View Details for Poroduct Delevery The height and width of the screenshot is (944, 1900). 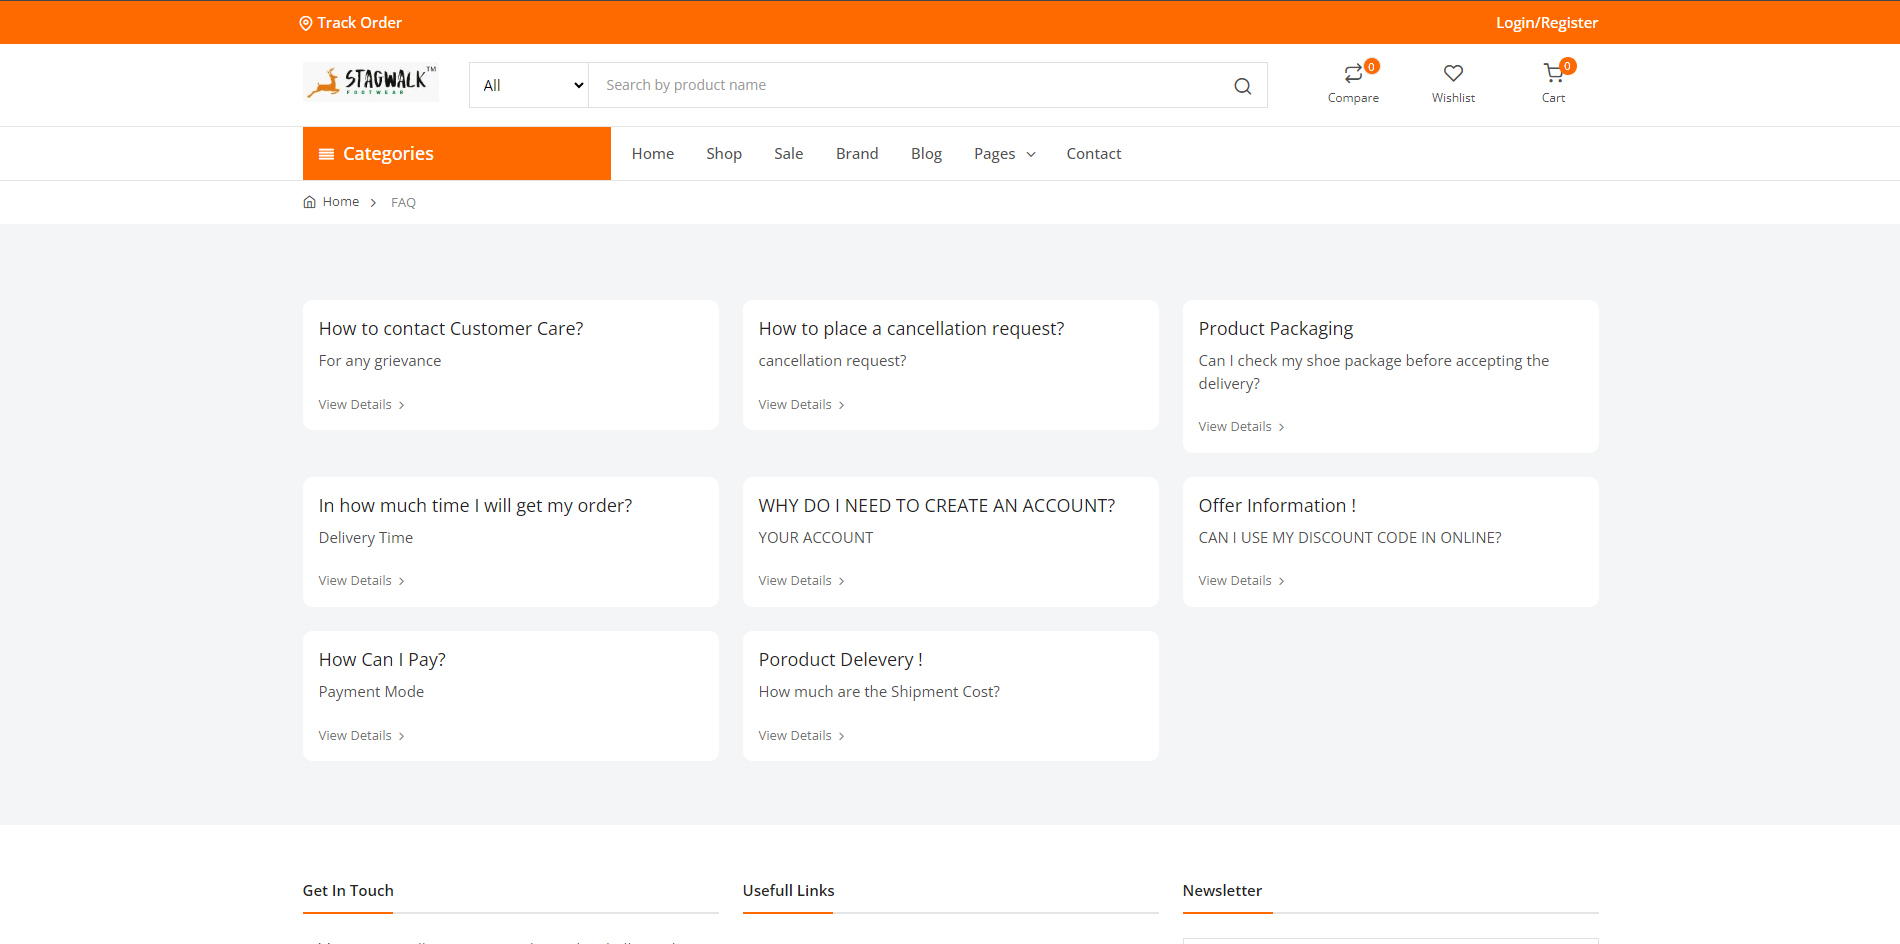[x=801, y=736]
